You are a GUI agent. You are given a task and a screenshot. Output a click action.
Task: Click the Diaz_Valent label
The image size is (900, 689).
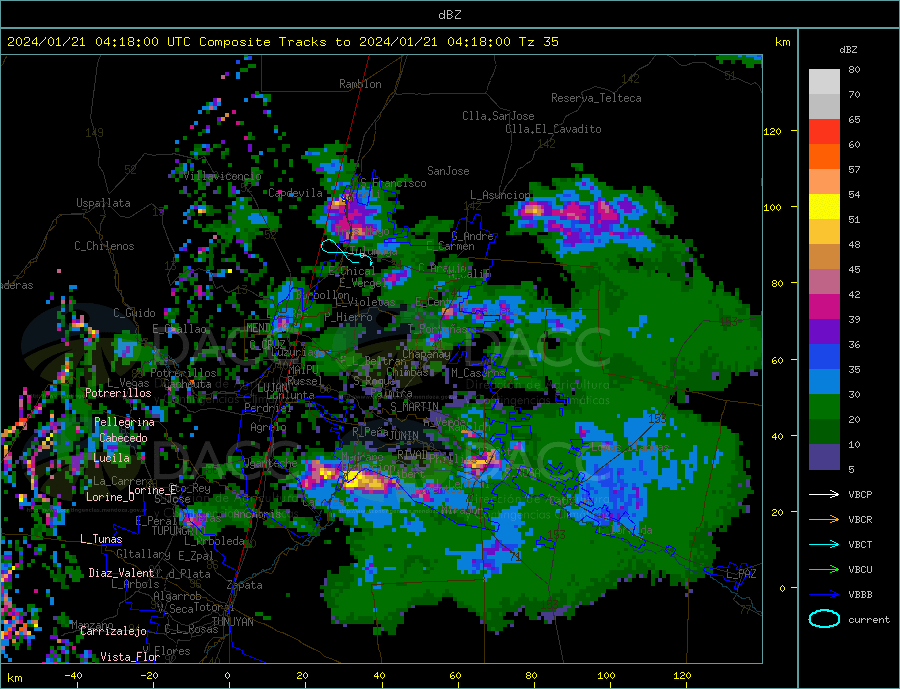tap(121, 573)
